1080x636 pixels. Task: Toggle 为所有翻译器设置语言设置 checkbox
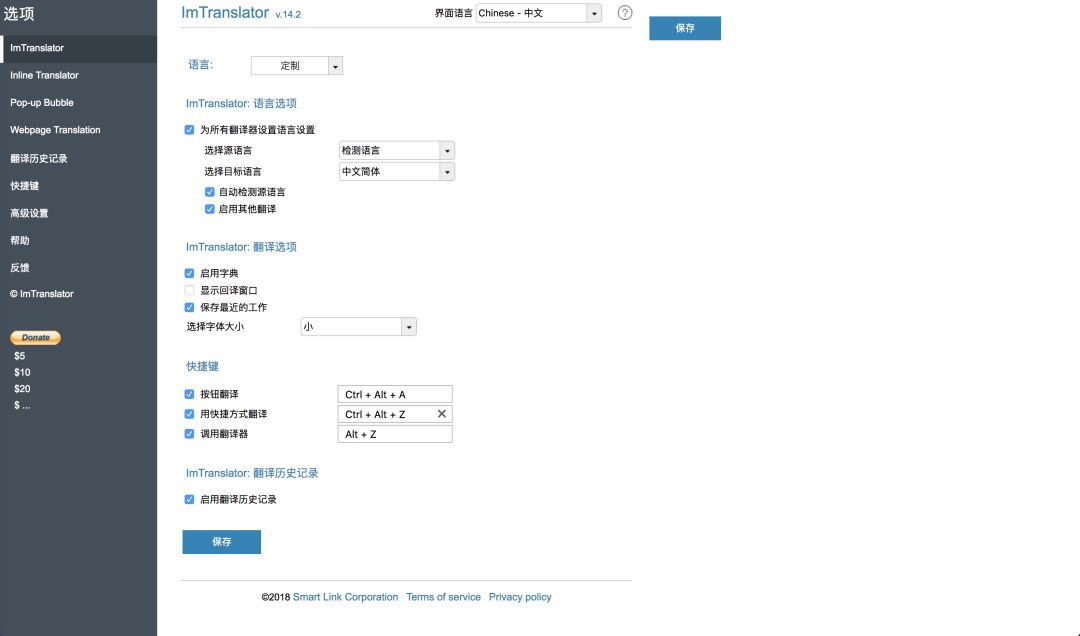pos(189,130)
